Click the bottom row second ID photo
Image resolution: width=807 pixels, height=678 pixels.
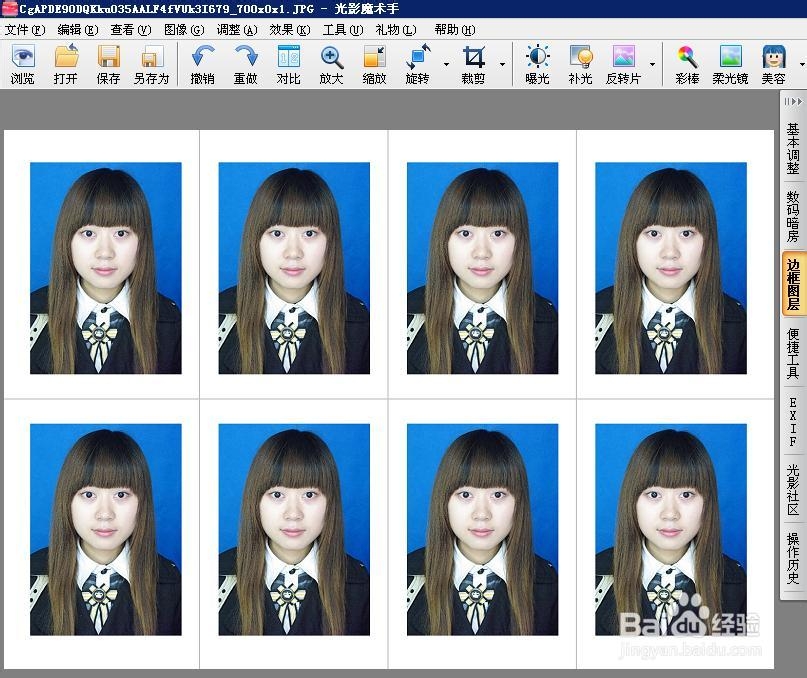click(294, 530)
